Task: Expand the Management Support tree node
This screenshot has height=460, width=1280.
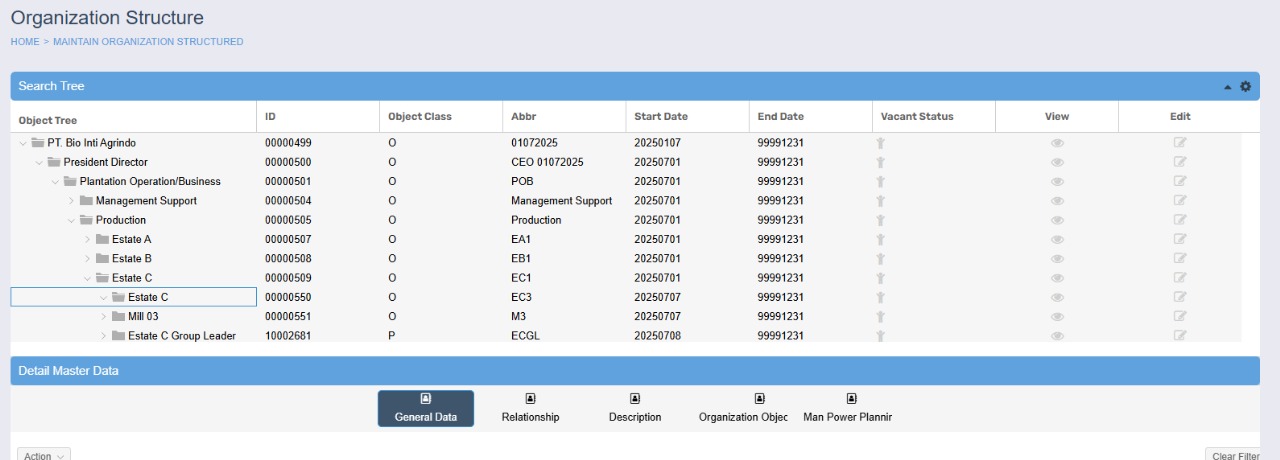Action: pyautogui.click(x=71, y=201)
